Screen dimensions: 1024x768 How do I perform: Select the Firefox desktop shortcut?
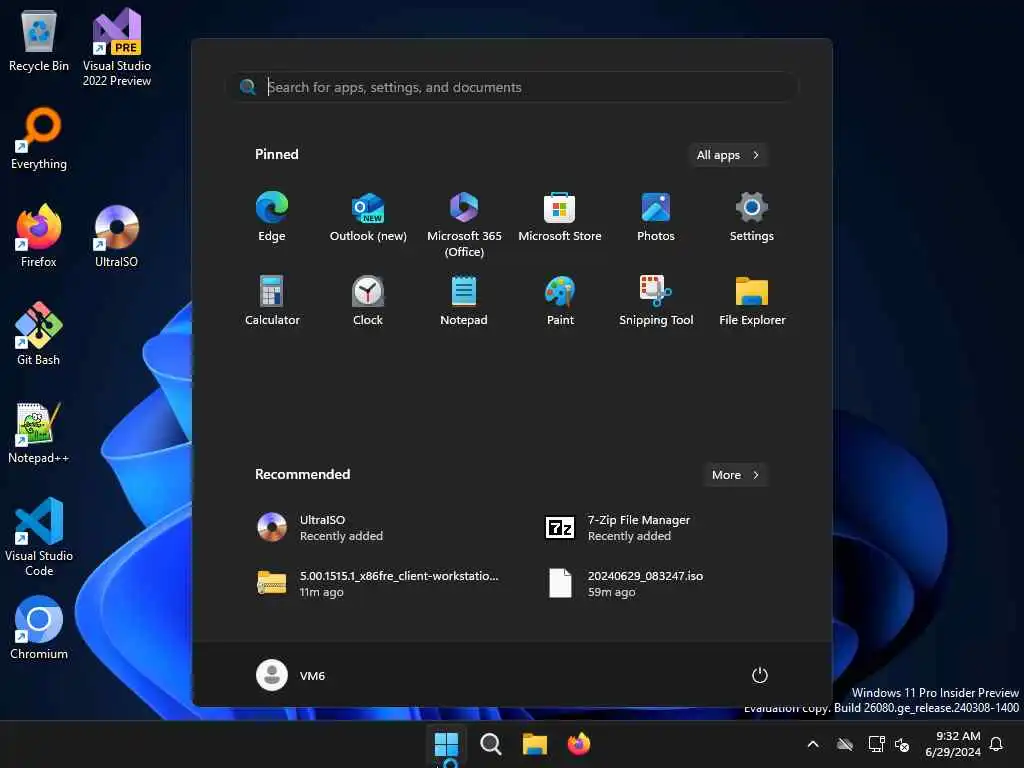(x=39, y=236)
